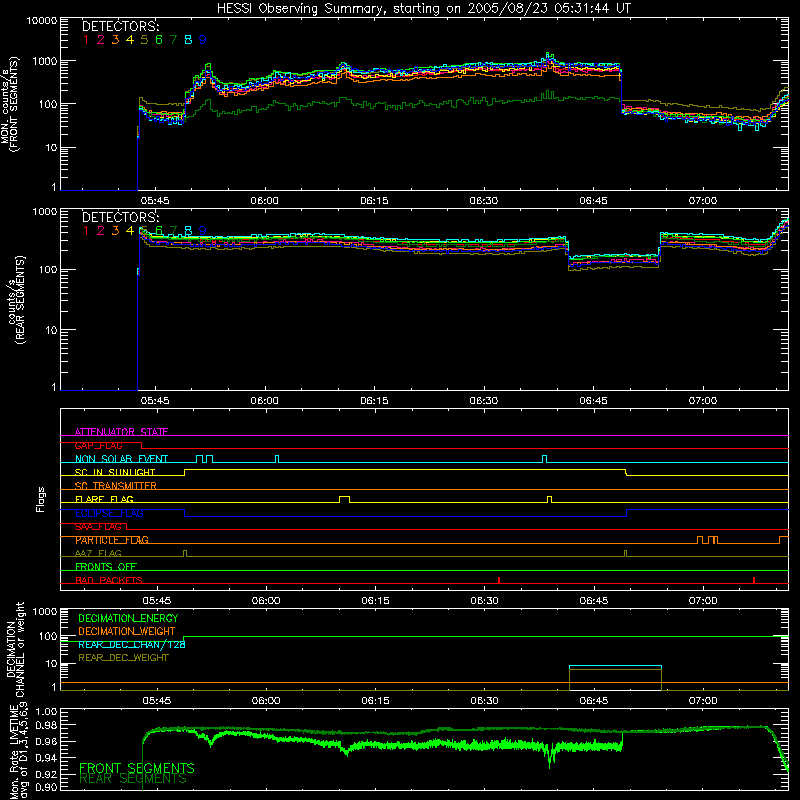The image size is (800, 800).
Task: Click the DECIMATION_WEIGHT legend entry
Action: pos(127,631)
